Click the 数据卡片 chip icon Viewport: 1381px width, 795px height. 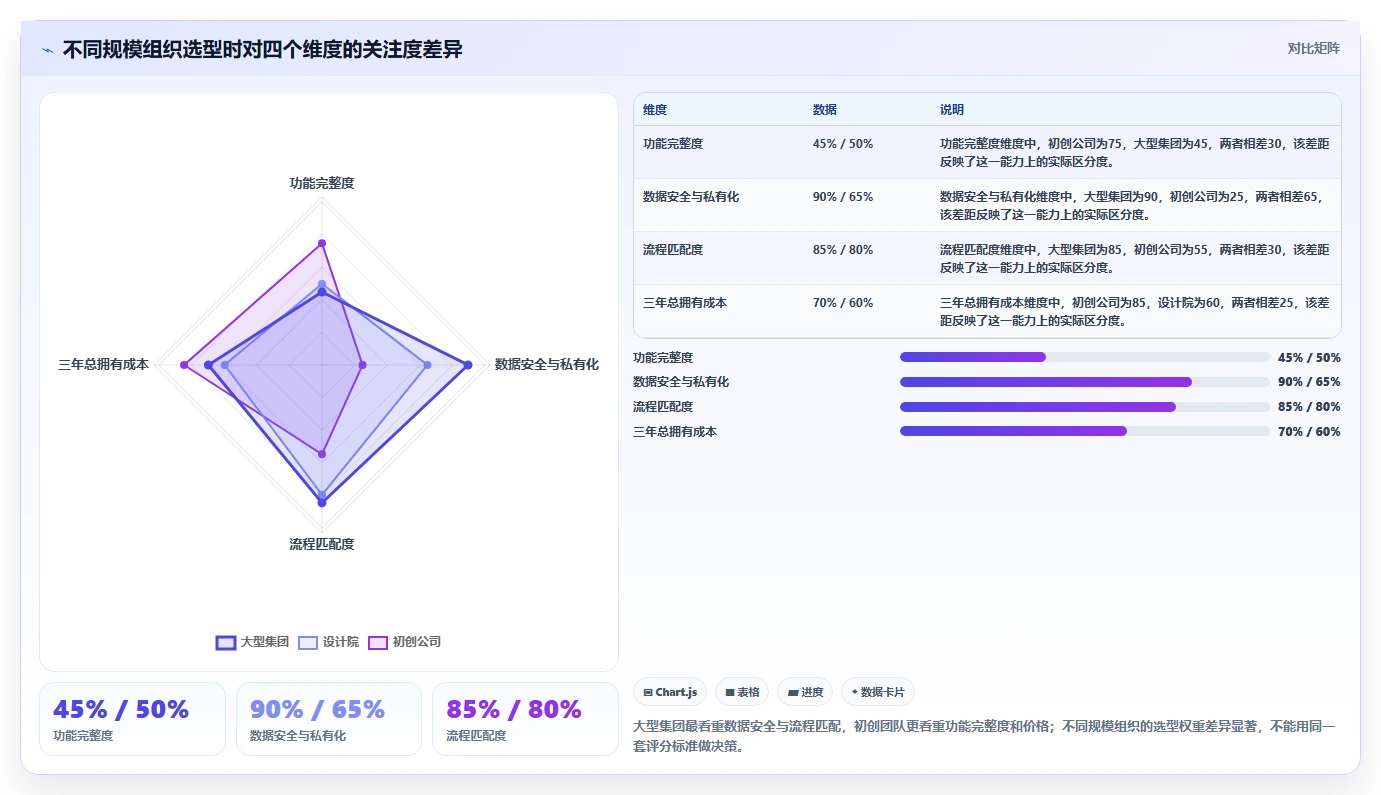coord(855,692)
